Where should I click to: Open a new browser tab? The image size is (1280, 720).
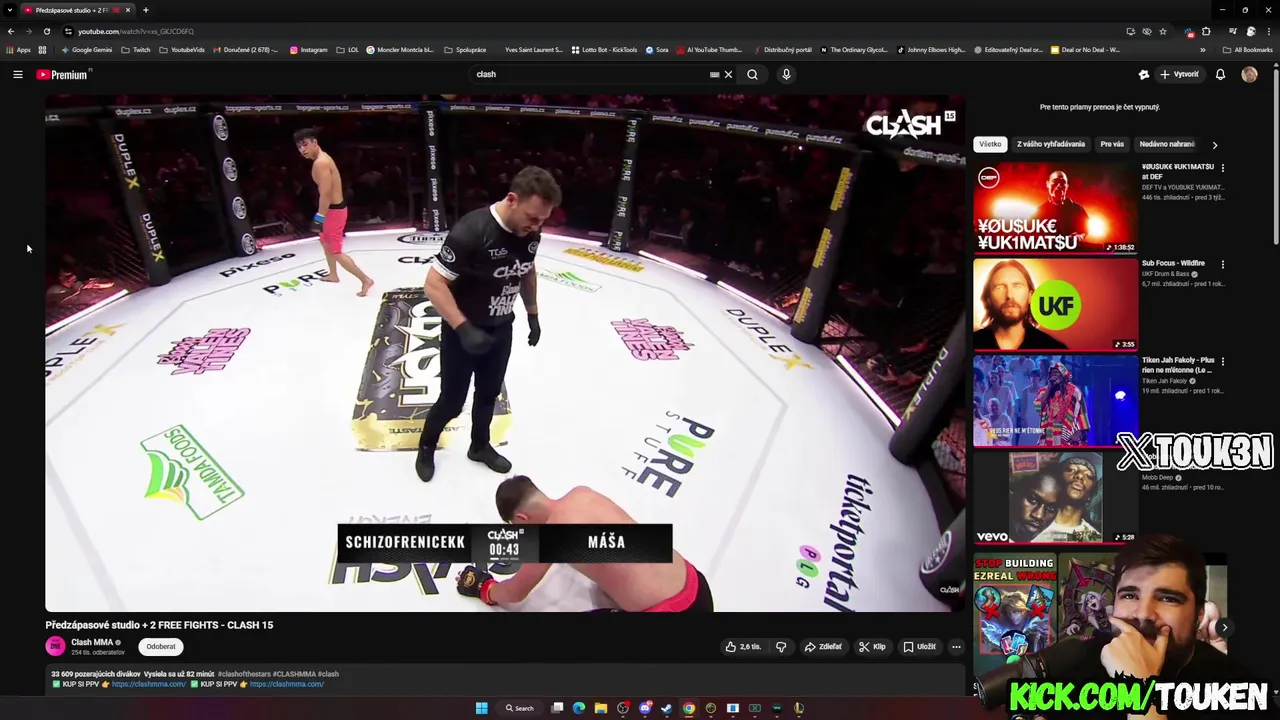pos(146,10)
